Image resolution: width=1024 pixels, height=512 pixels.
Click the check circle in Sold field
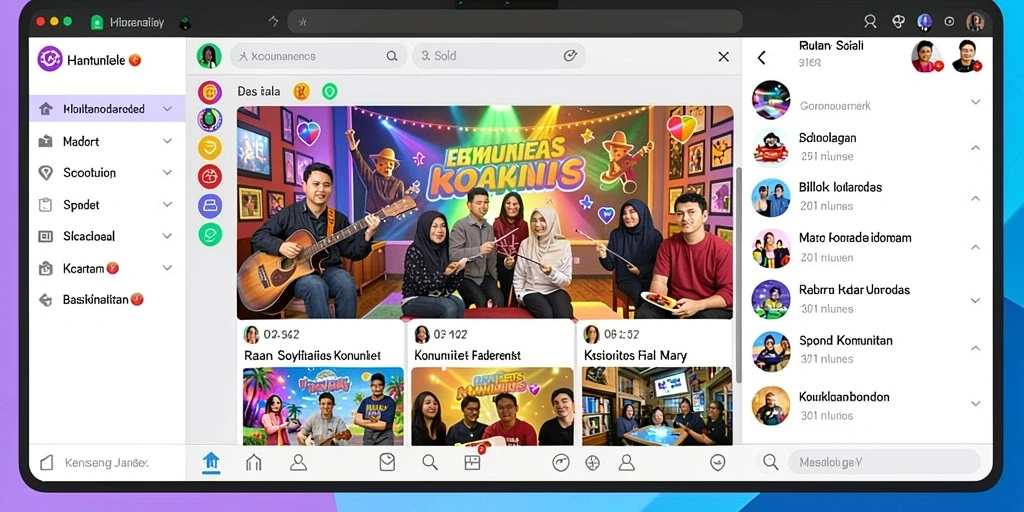[x=570, y=56]
